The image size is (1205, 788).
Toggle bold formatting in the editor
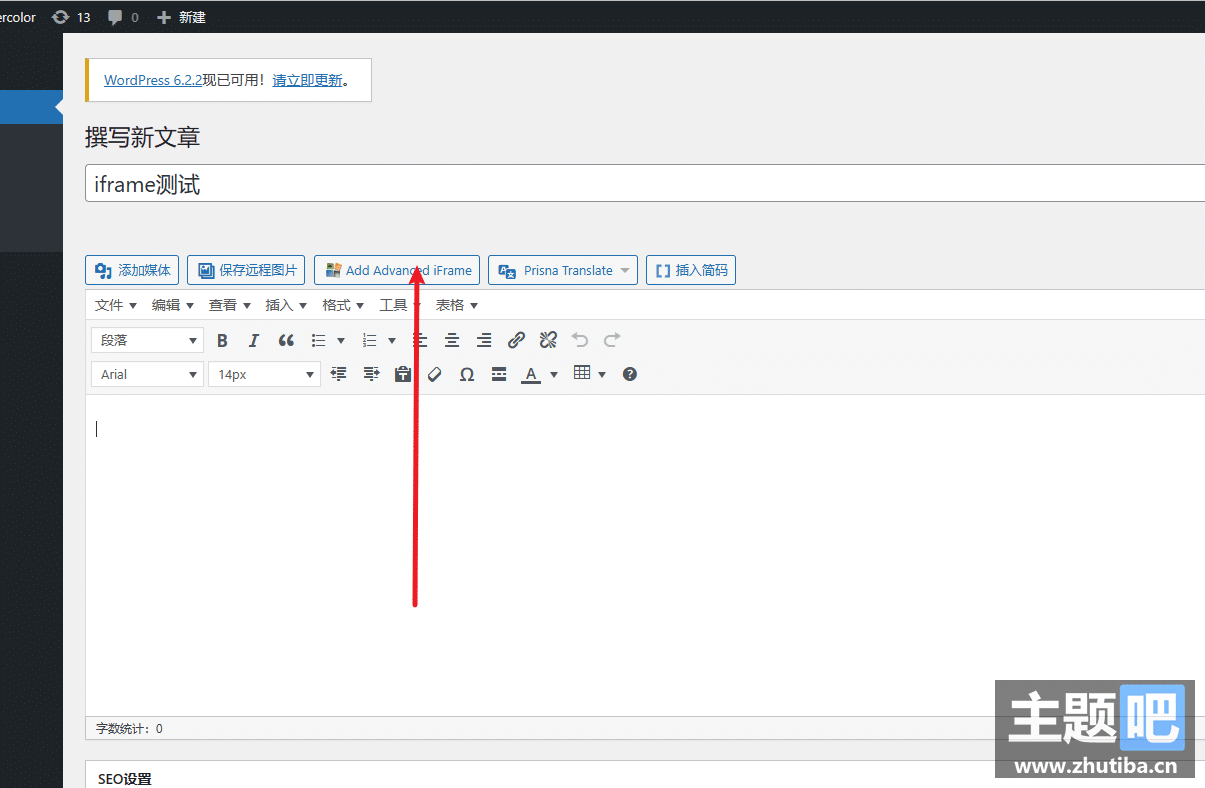[x=222, y=341]
